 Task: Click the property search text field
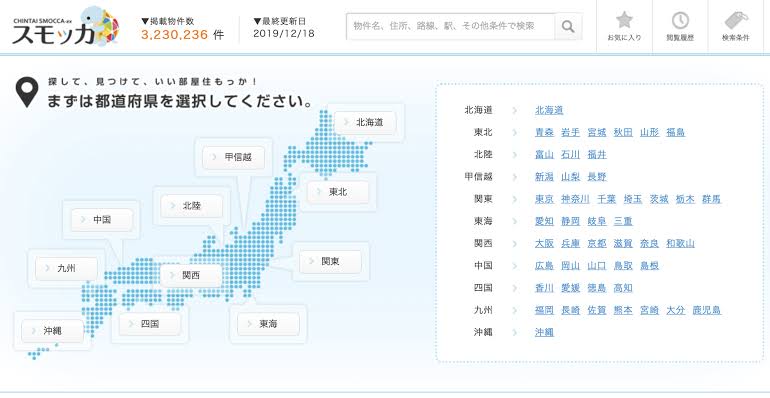pyautogui.click(x=451, y=27)
